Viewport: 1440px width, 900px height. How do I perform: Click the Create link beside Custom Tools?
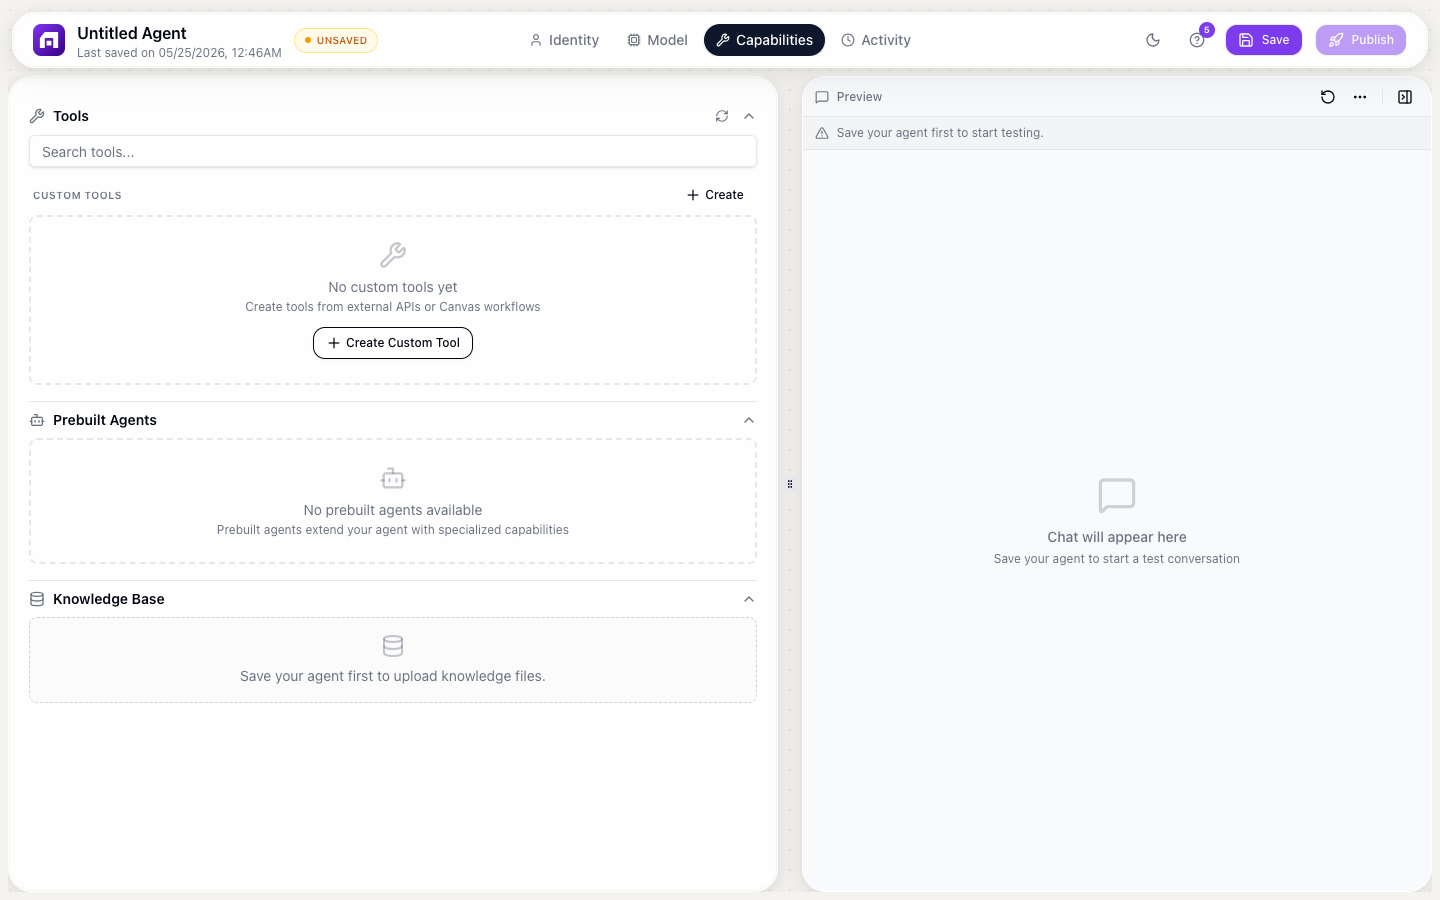tap(715, 195)
